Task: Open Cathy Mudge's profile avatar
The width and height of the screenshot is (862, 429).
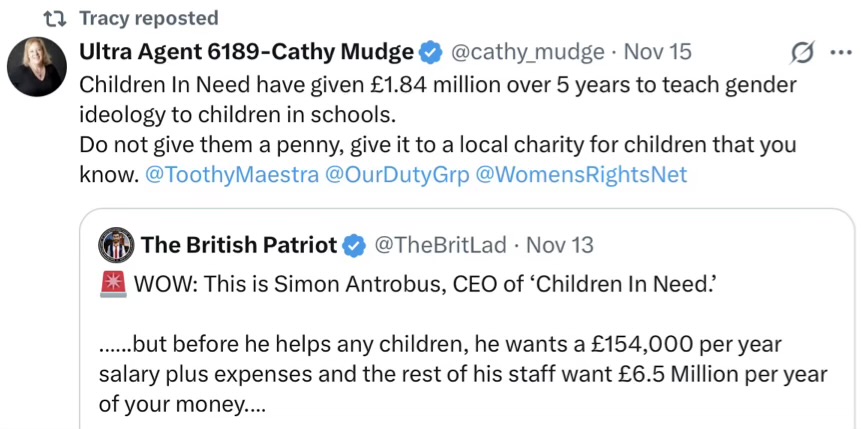Action: (x=37, y=67)
